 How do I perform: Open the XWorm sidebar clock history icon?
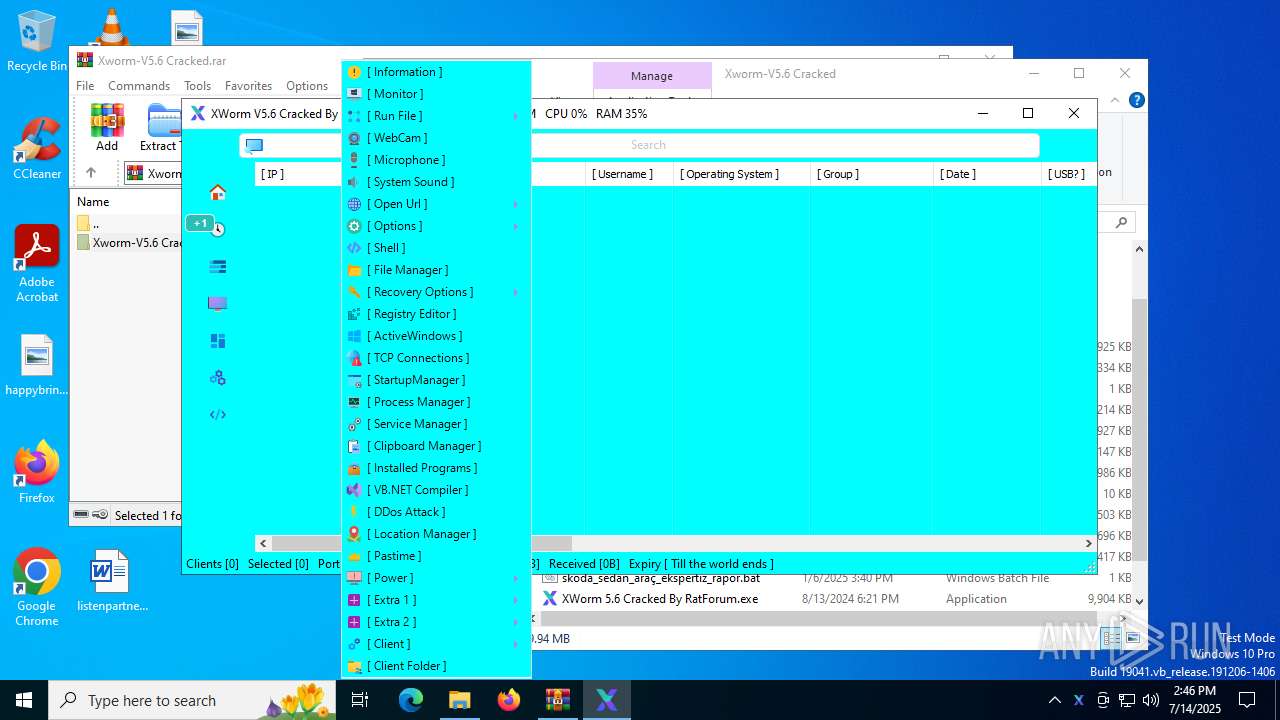click(x=218, y=229)
